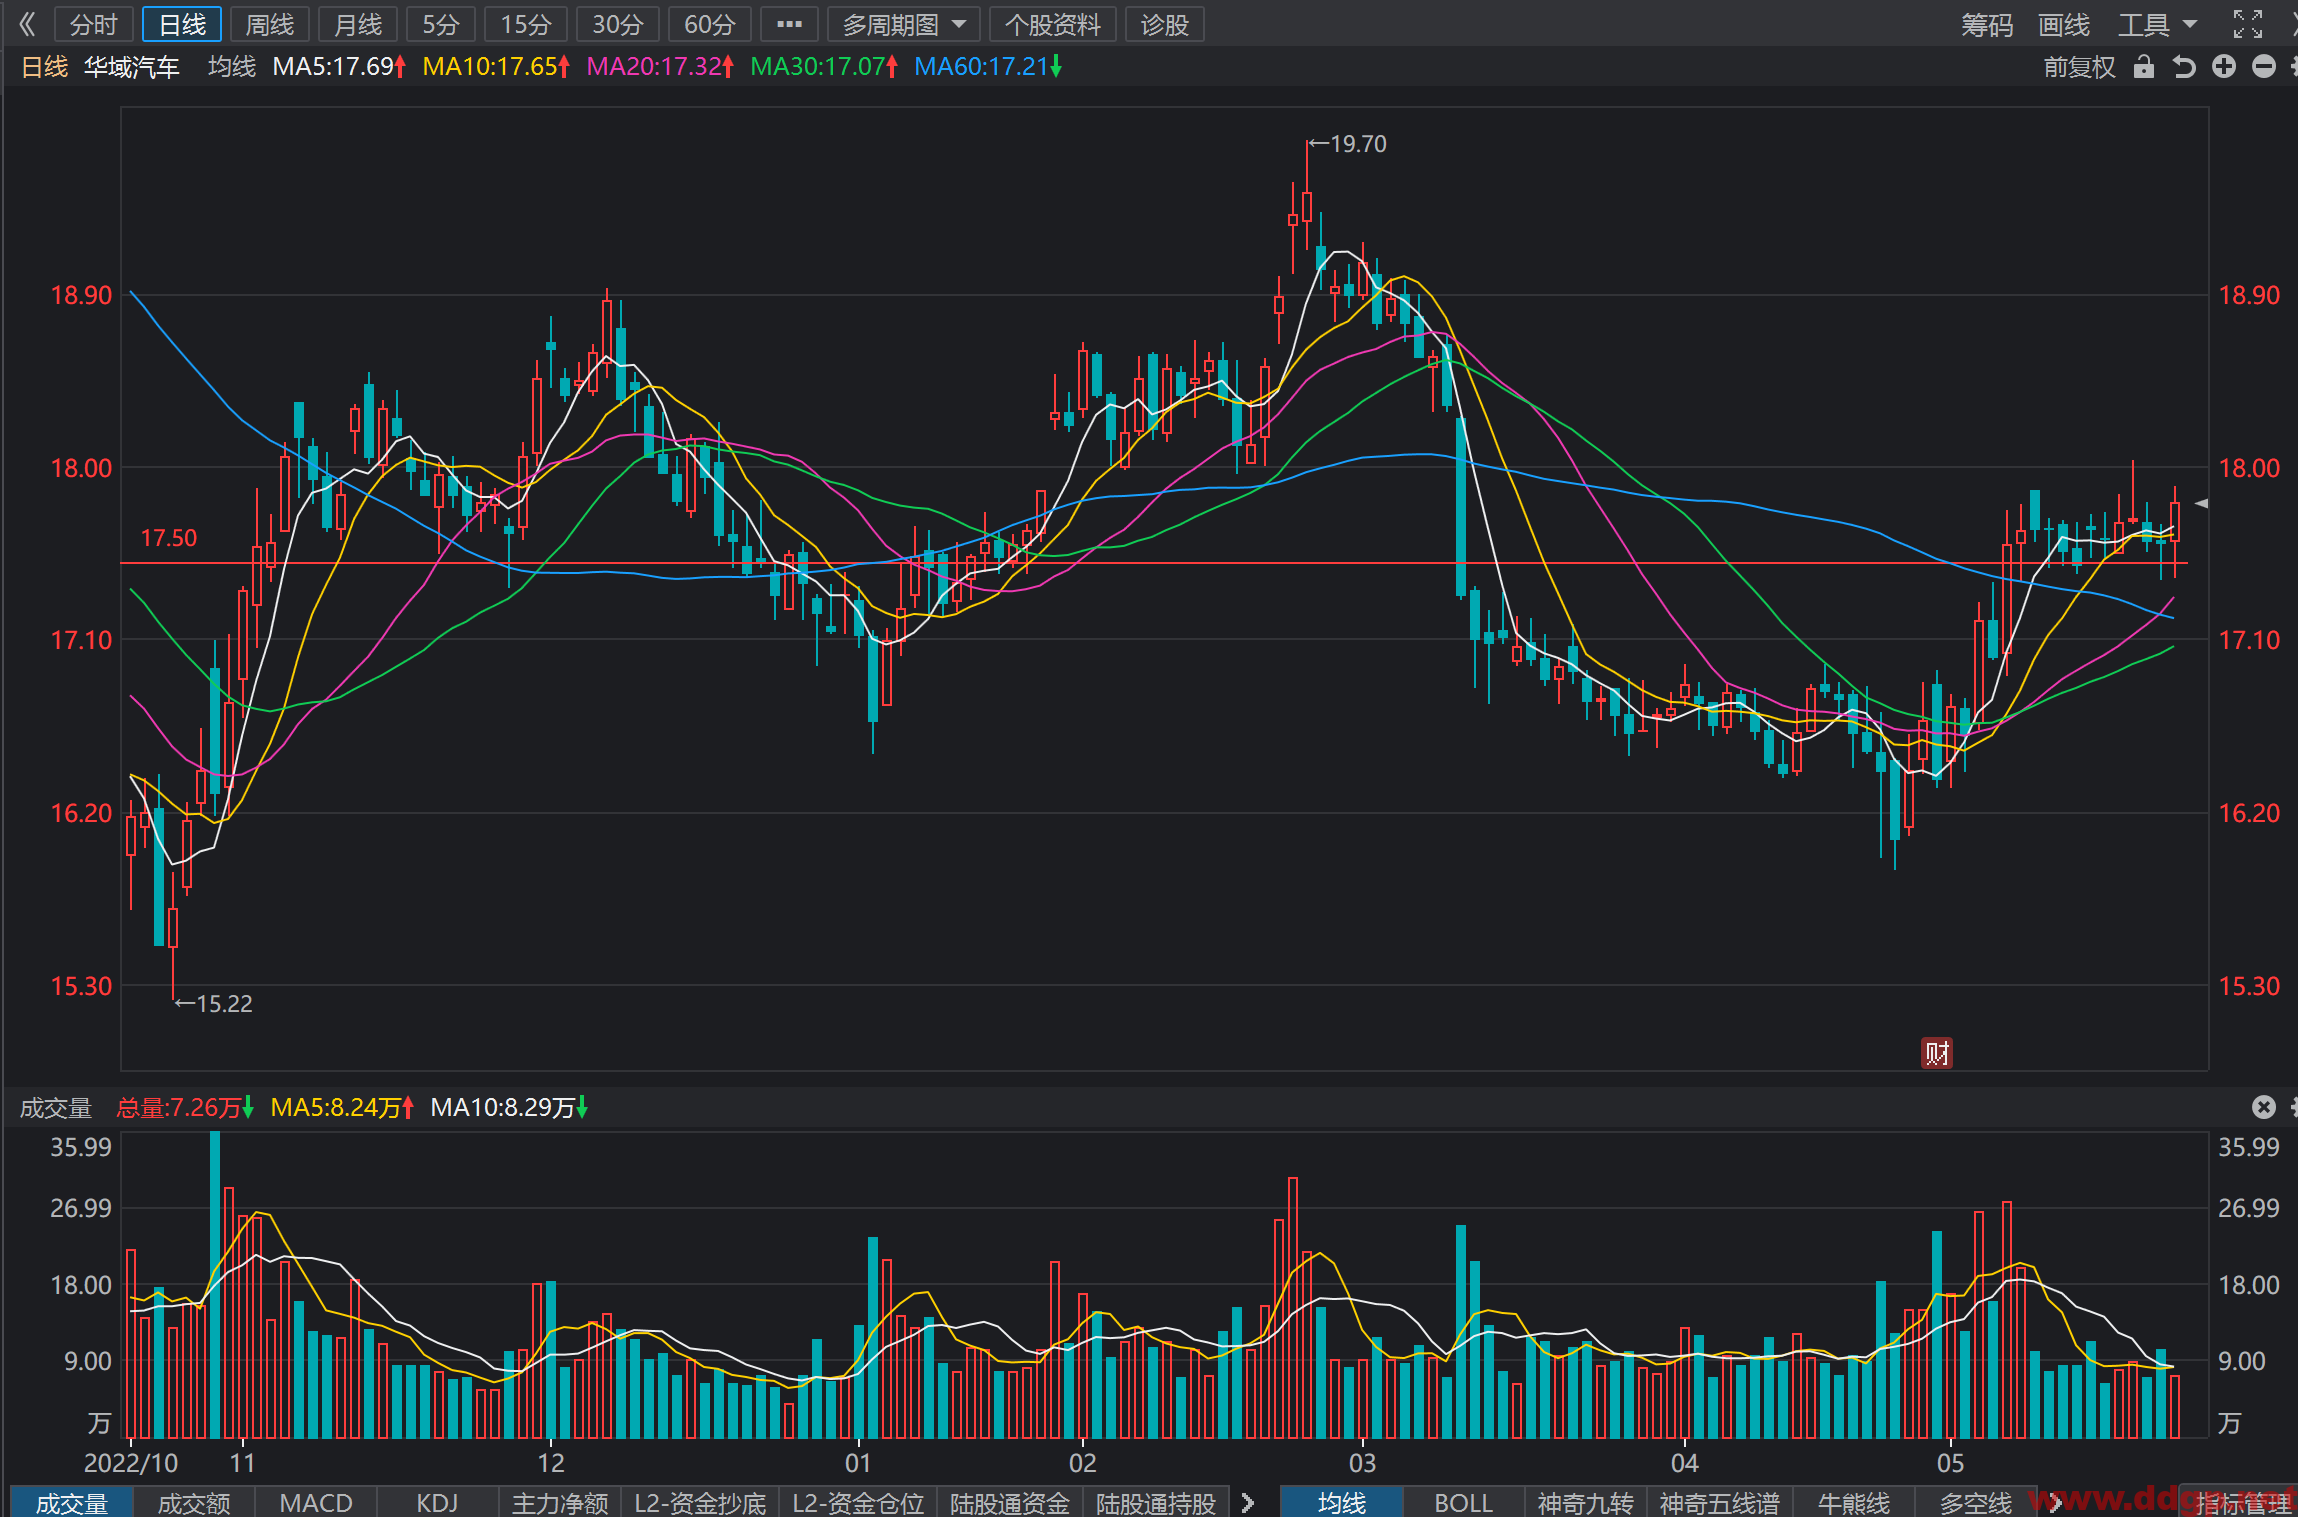The width and height of the screenshot is (2298, 1517).
Task: Open the 工具 dropdown menu
Action: pos(2157,24)
